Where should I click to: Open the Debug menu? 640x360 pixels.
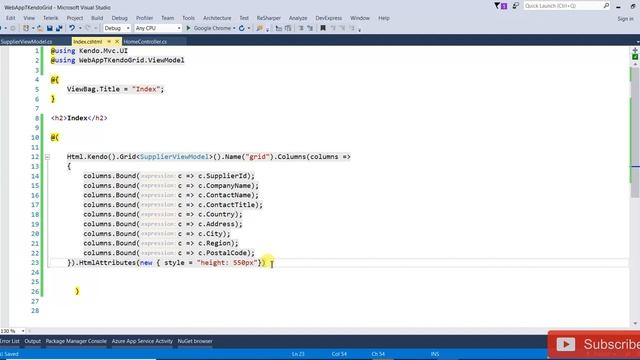pyautogui.click(x=120, y=18)
